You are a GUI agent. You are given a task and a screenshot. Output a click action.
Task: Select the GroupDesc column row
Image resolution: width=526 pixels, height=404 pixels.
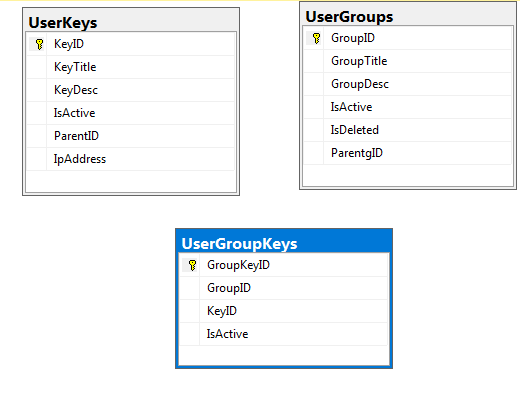[408, 84]
